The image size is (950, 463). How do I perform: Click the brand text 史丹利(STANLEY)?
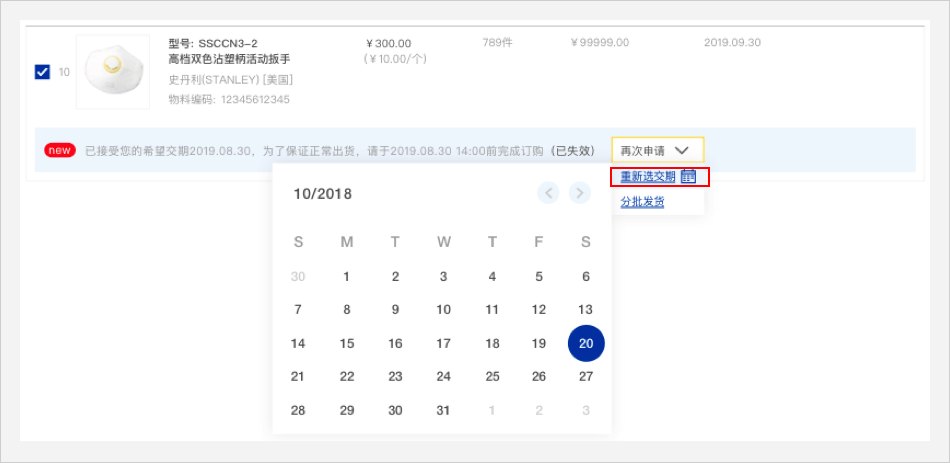(230, 80)
